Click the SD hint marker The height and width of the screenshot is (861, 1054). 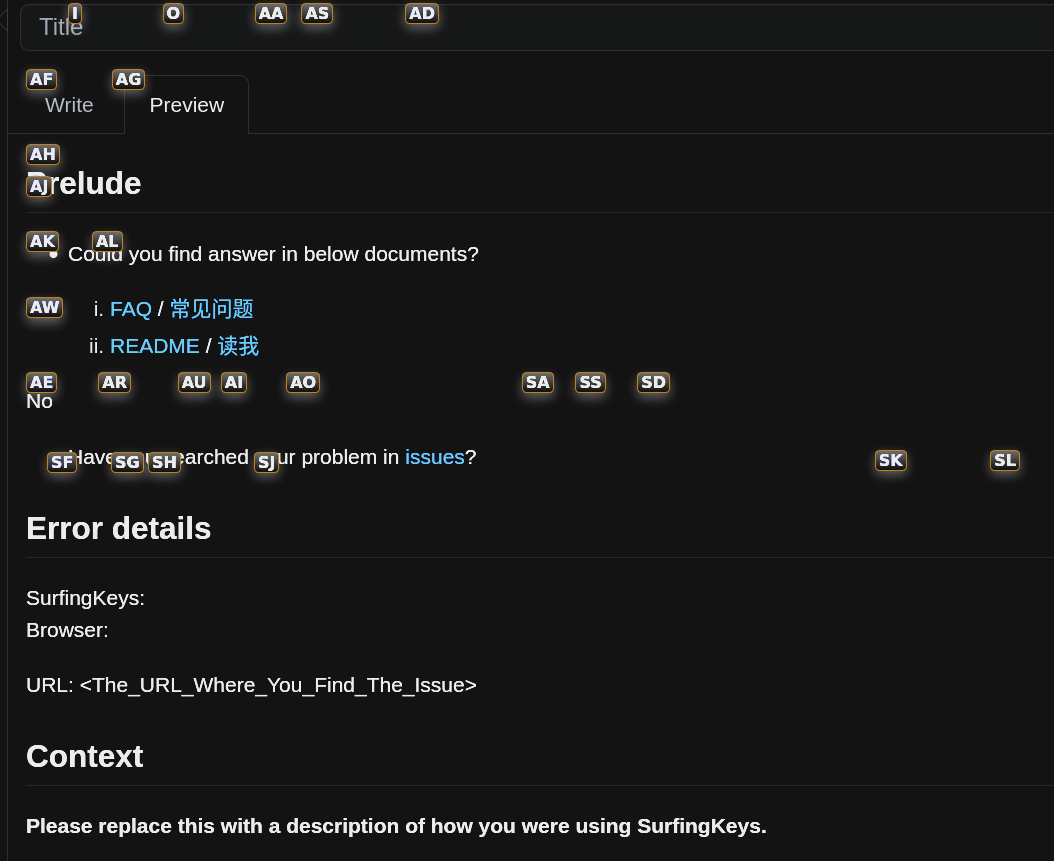[653, 382]
